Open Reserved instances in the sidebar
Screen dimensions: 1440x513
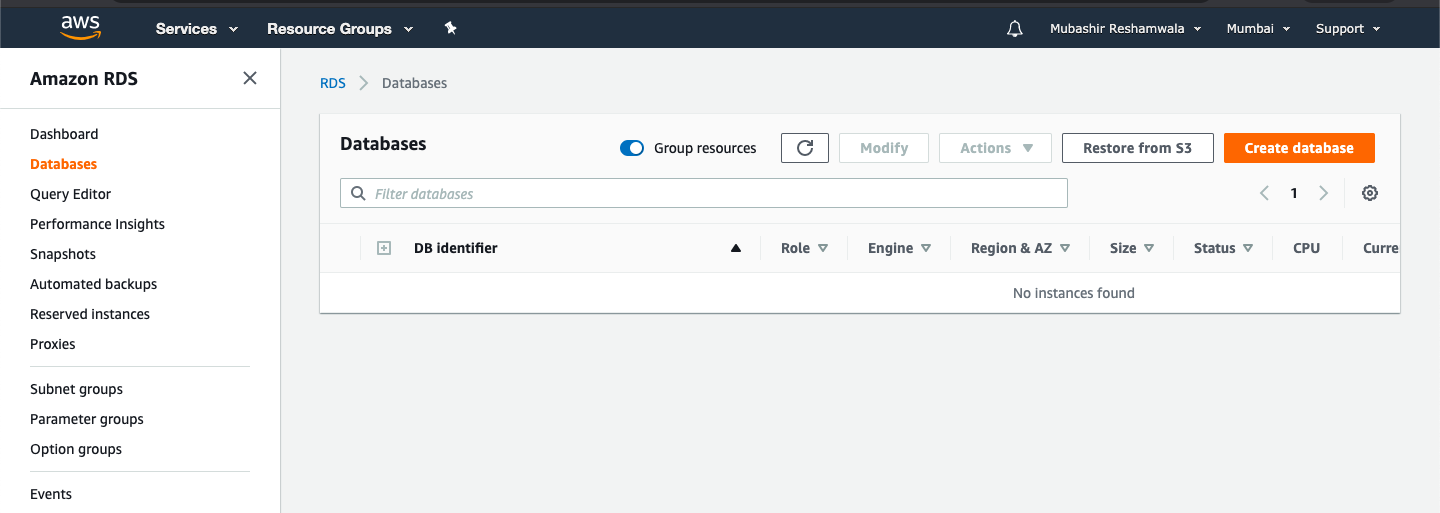pyautogui.click(x=90, y=314)
